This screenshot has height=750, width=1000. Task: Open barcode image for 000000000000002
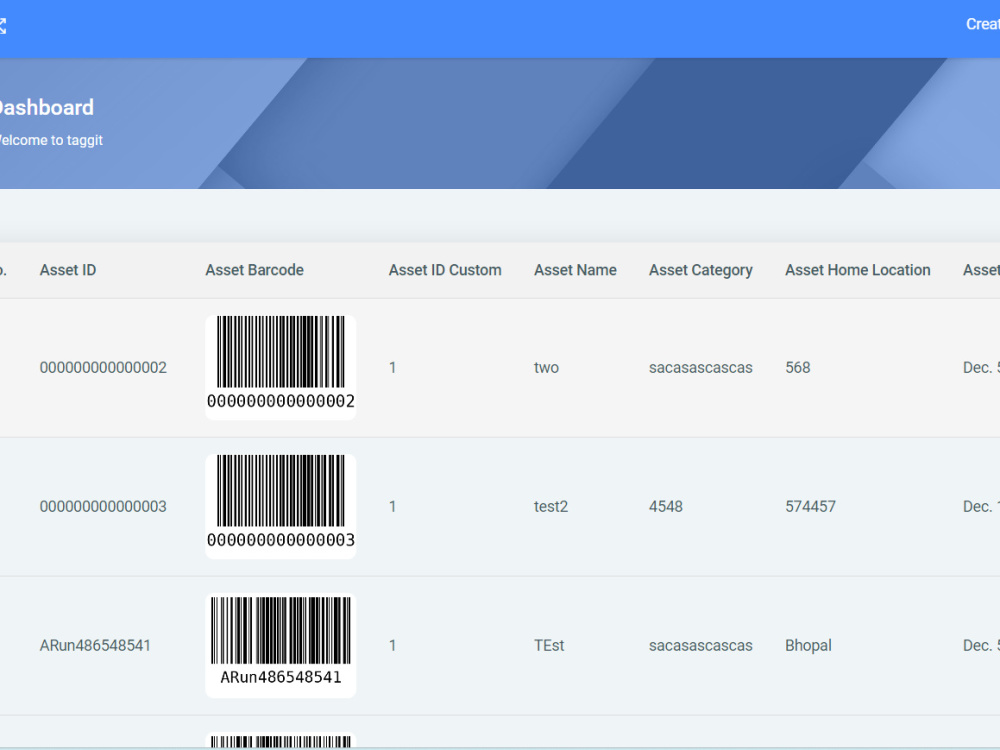281,367
